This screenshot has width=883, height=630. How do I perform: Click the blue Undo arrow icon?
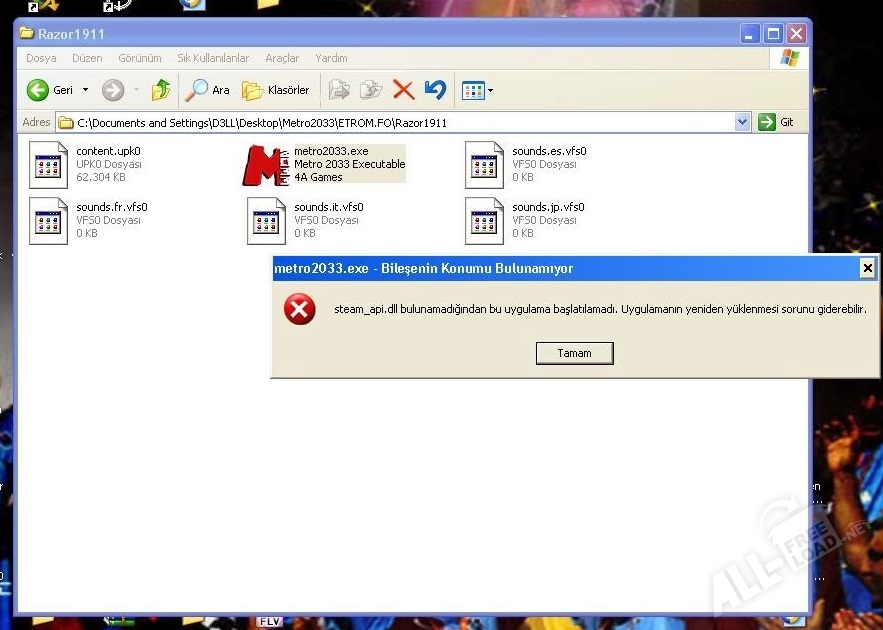click(x=435, y=90)
